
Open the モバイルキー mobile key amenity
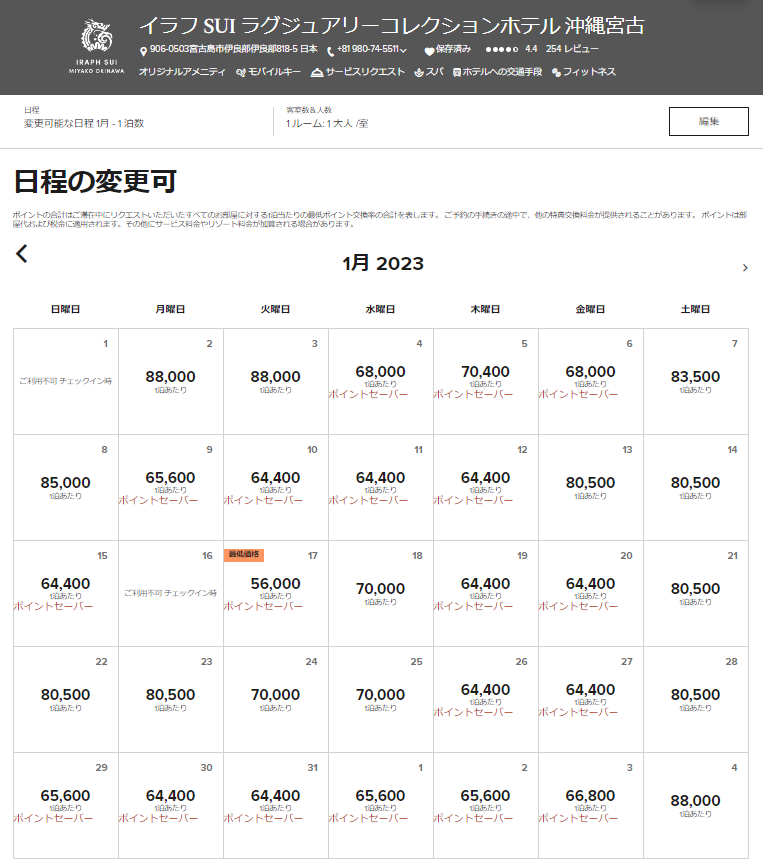tap(241, 73)
